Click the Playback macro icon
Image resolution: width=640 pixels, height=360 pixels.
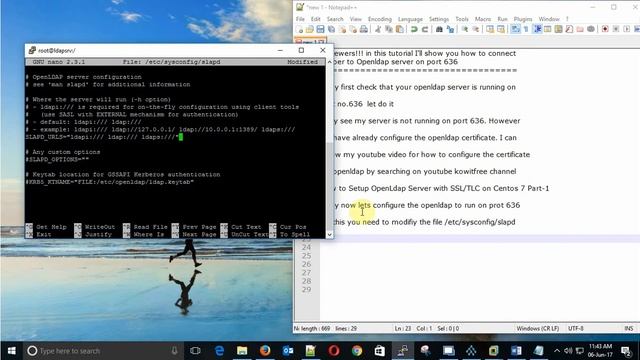coord(627,29)
